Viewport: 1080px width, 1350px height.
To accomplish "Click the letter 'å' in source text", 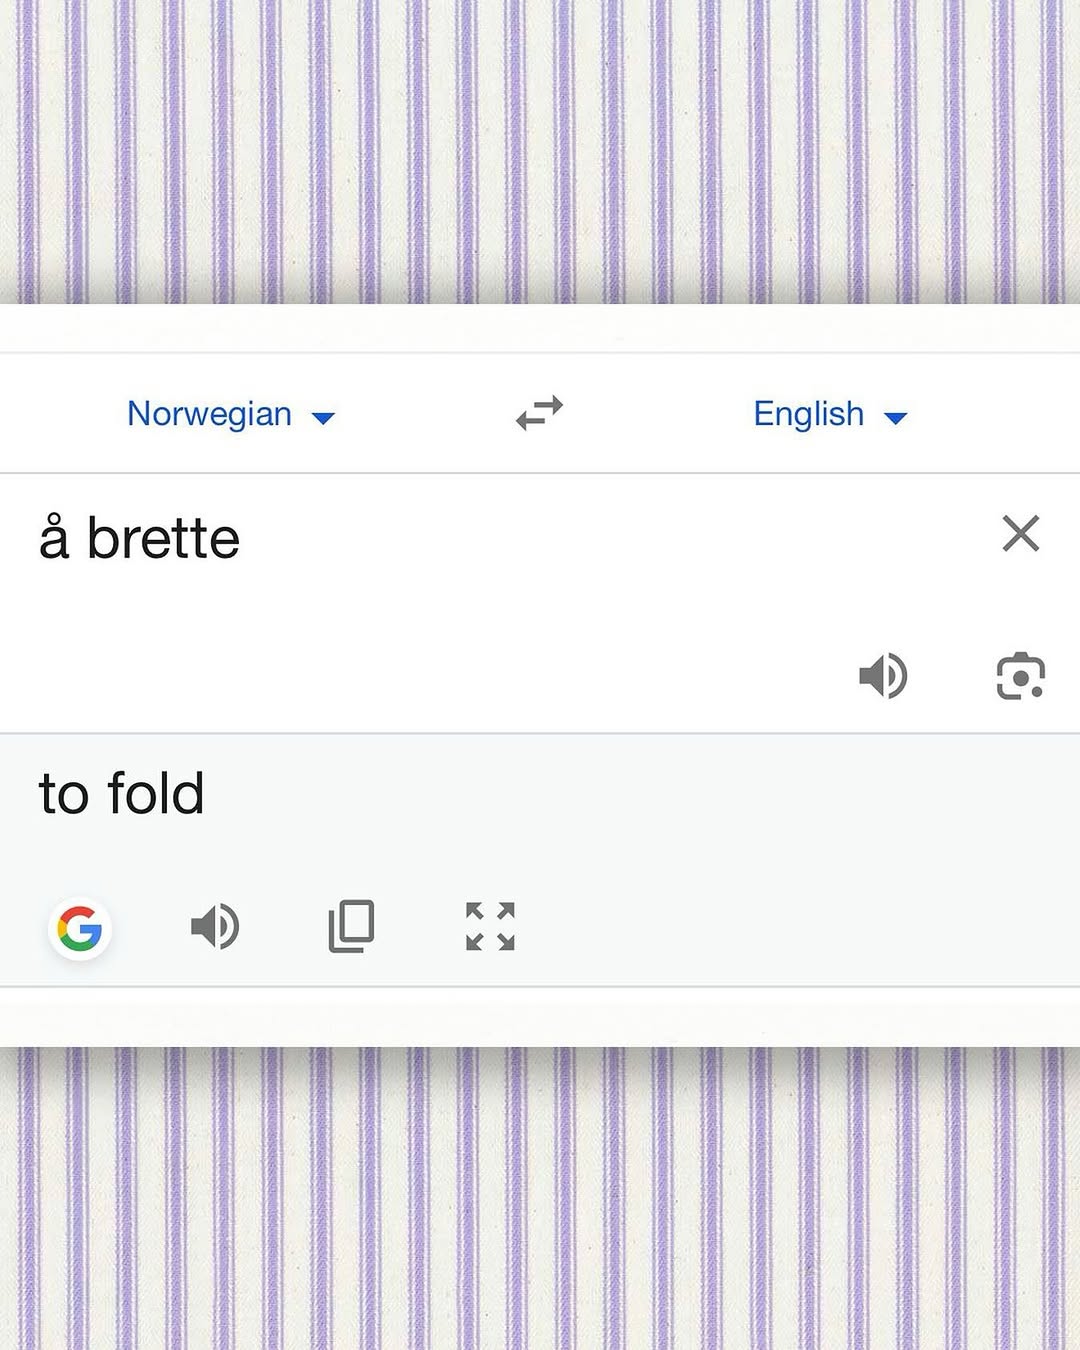I will point(54,538).
